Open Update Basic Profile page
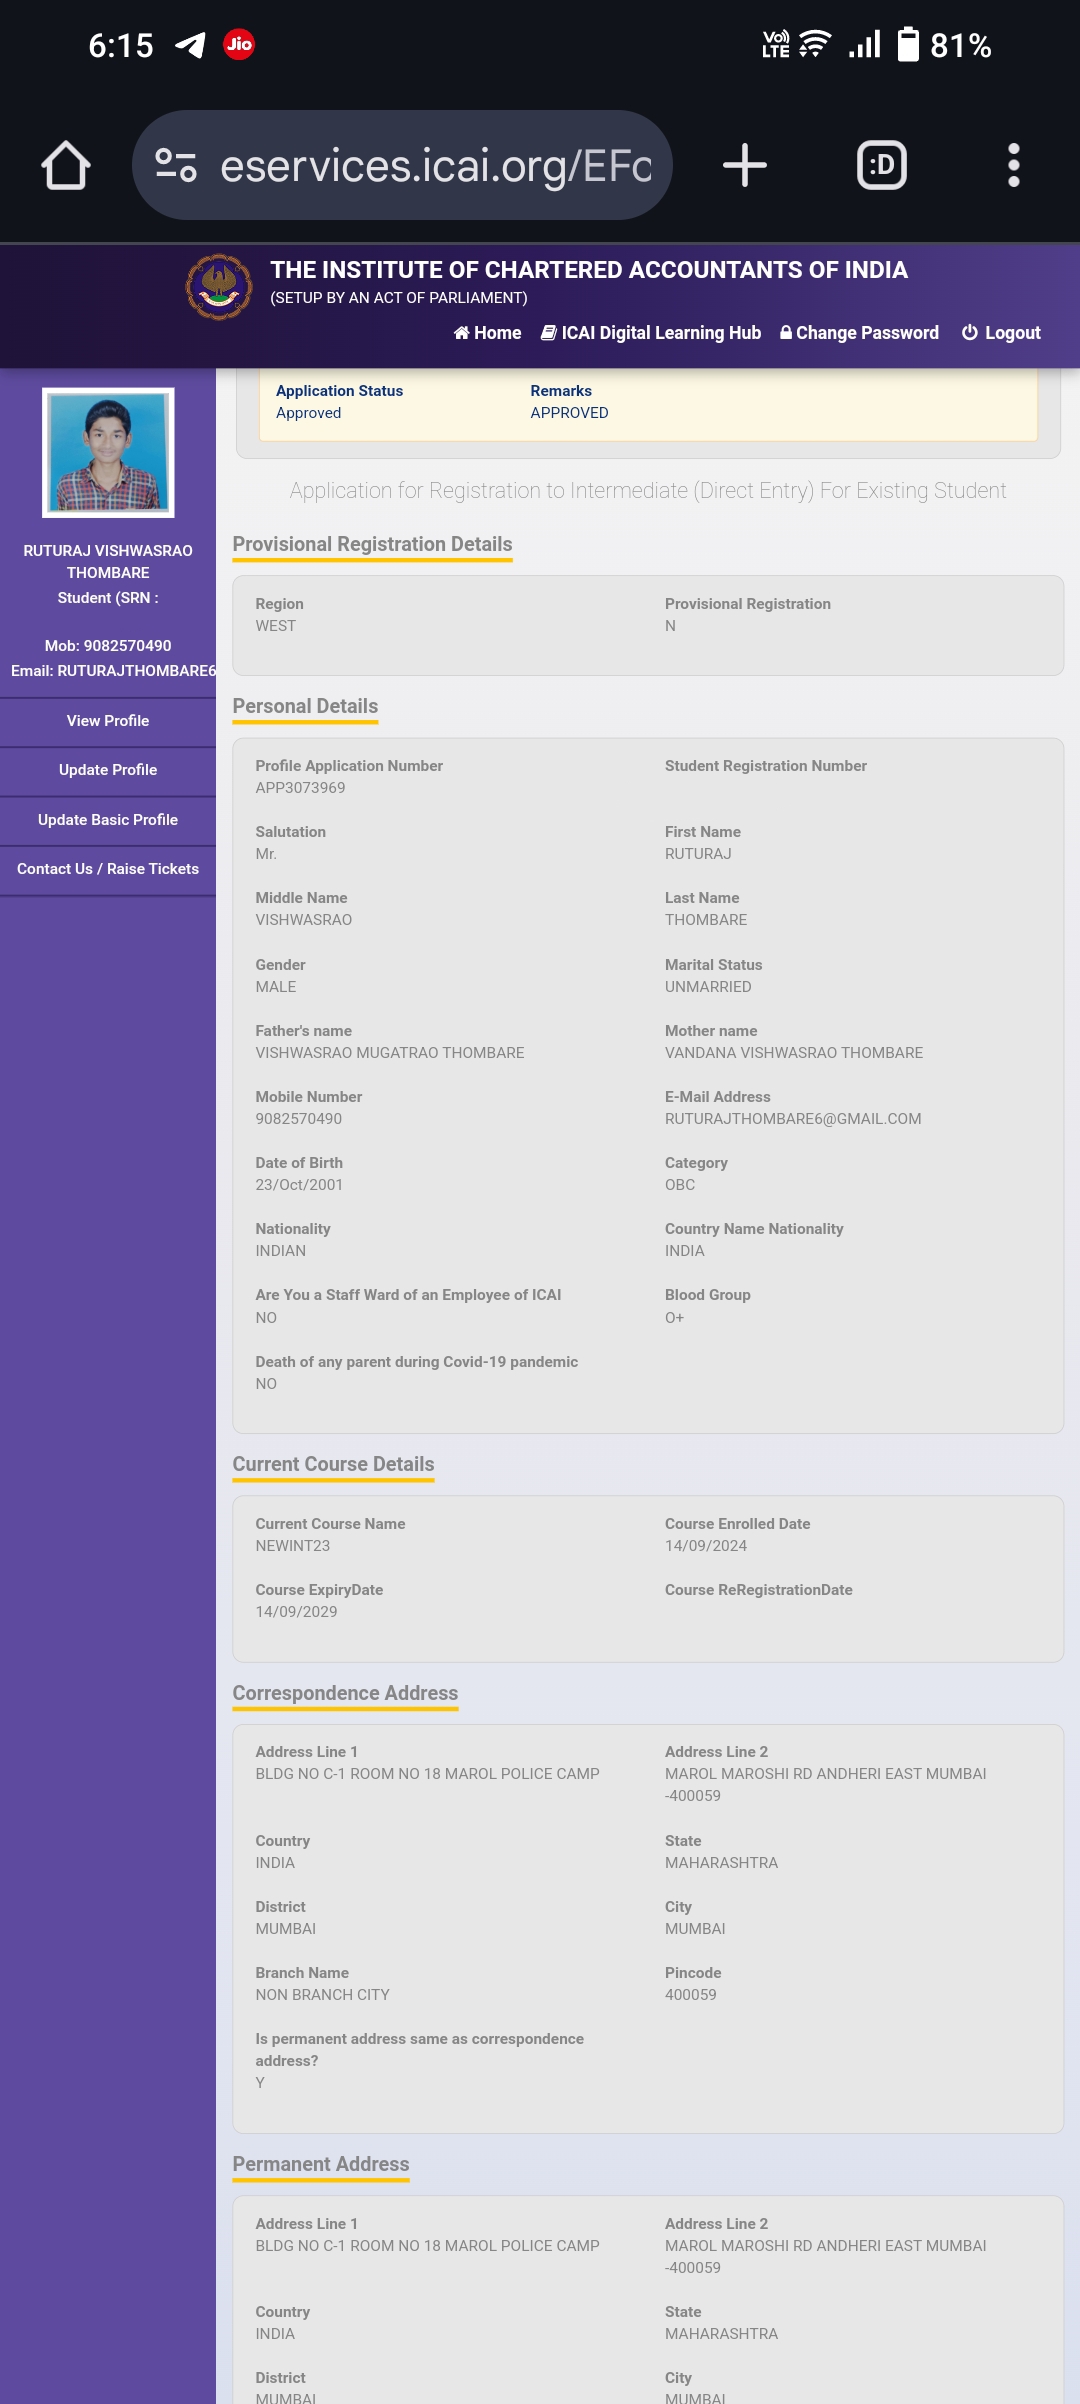This screenshot has width=1080, height=2404. click(108, 820)
